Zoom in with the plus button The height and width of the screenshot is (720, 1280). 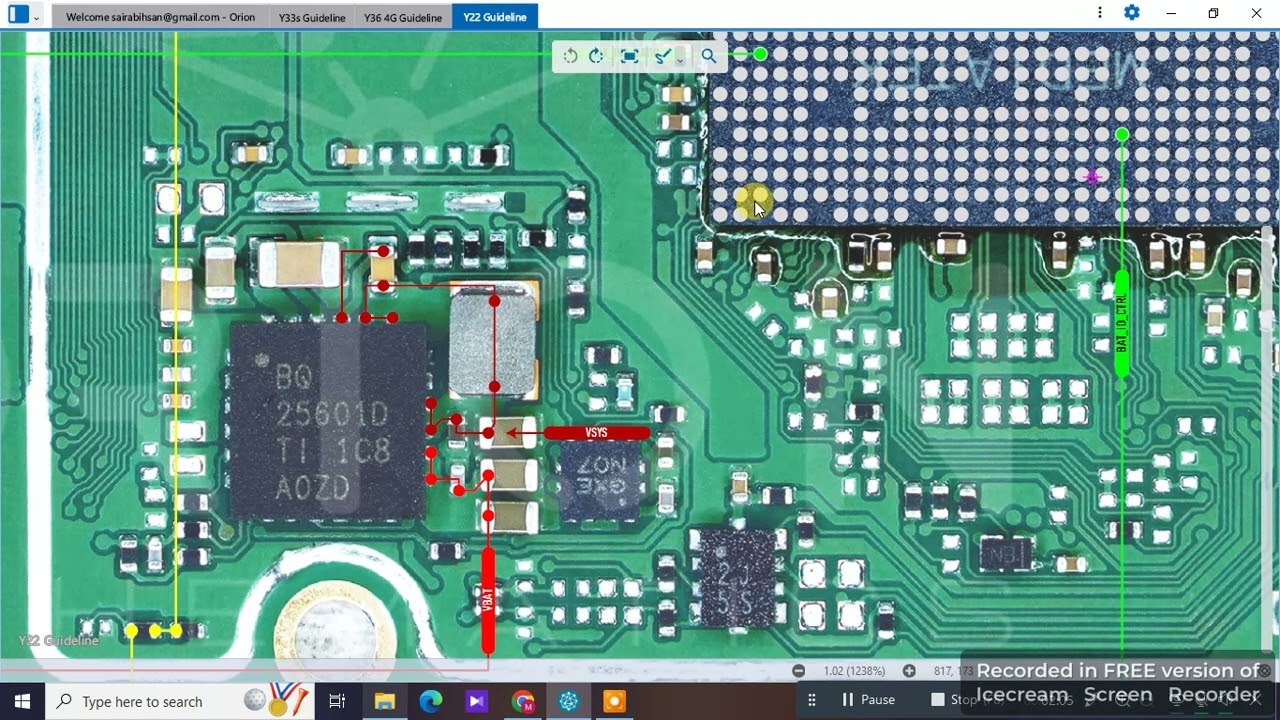[909, 671]
